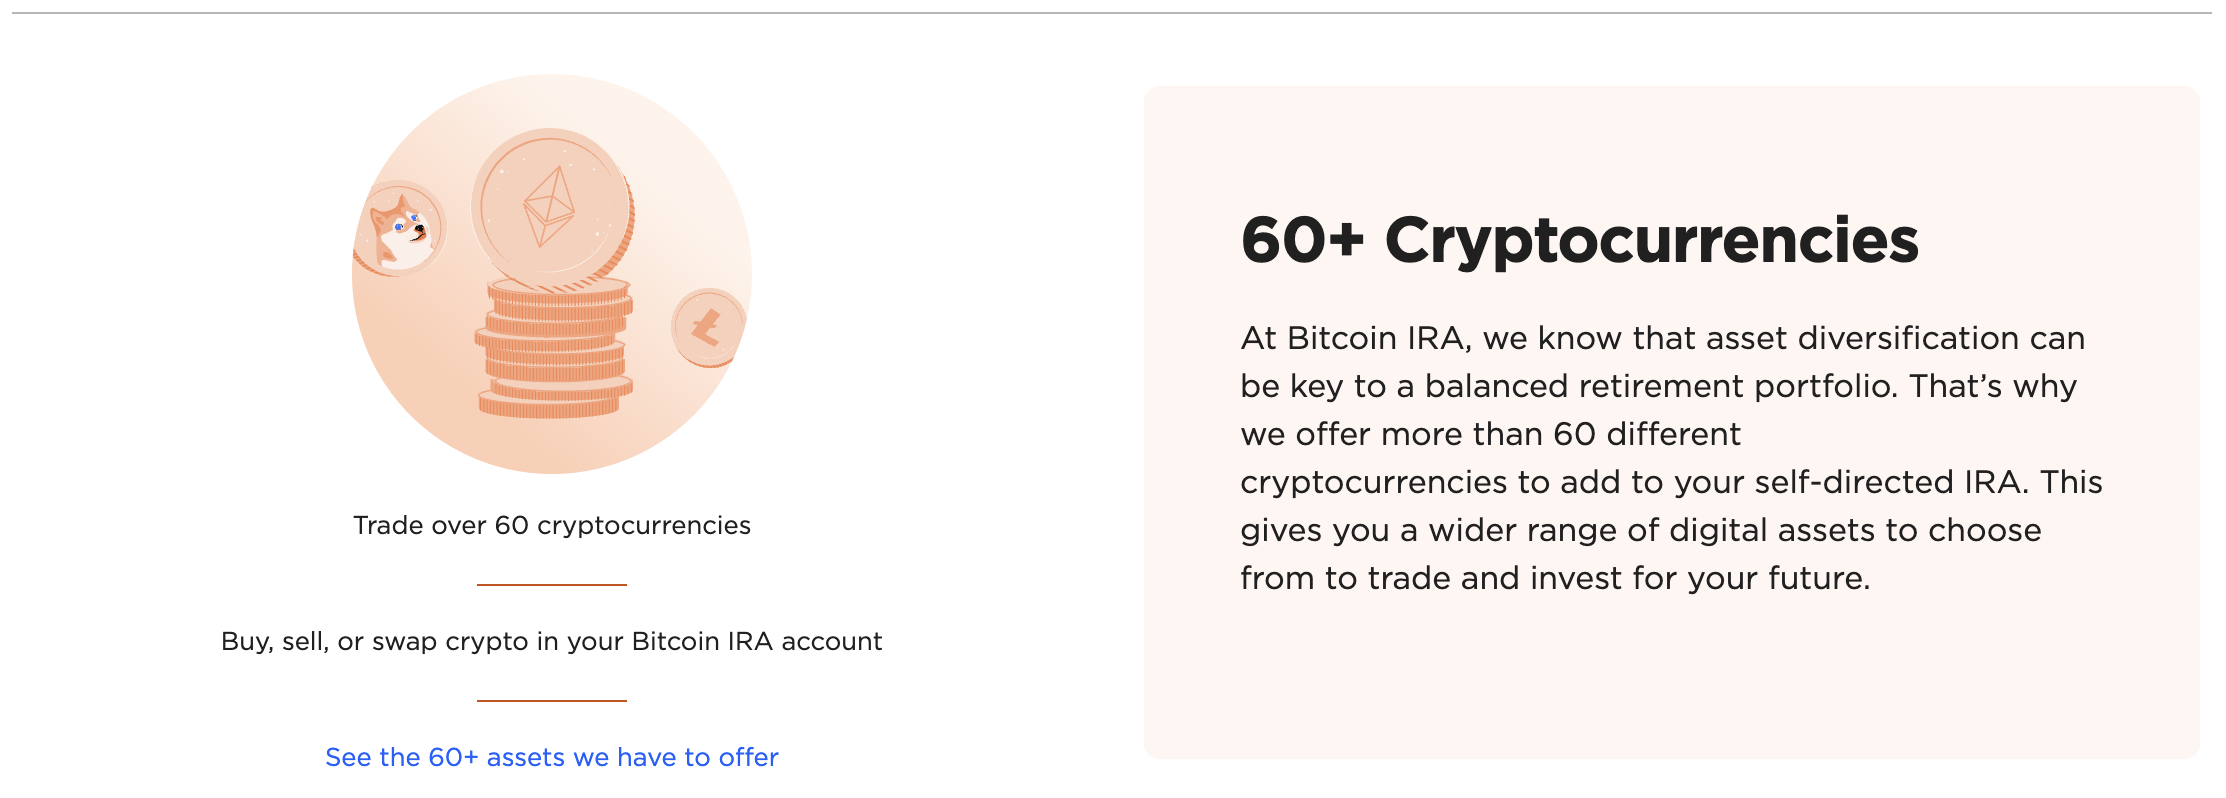Click the "Buy, sell, or swap crypto" caption
This screenshot has width=2226, height=798.
pyautogui.click(x=551, y=641)
